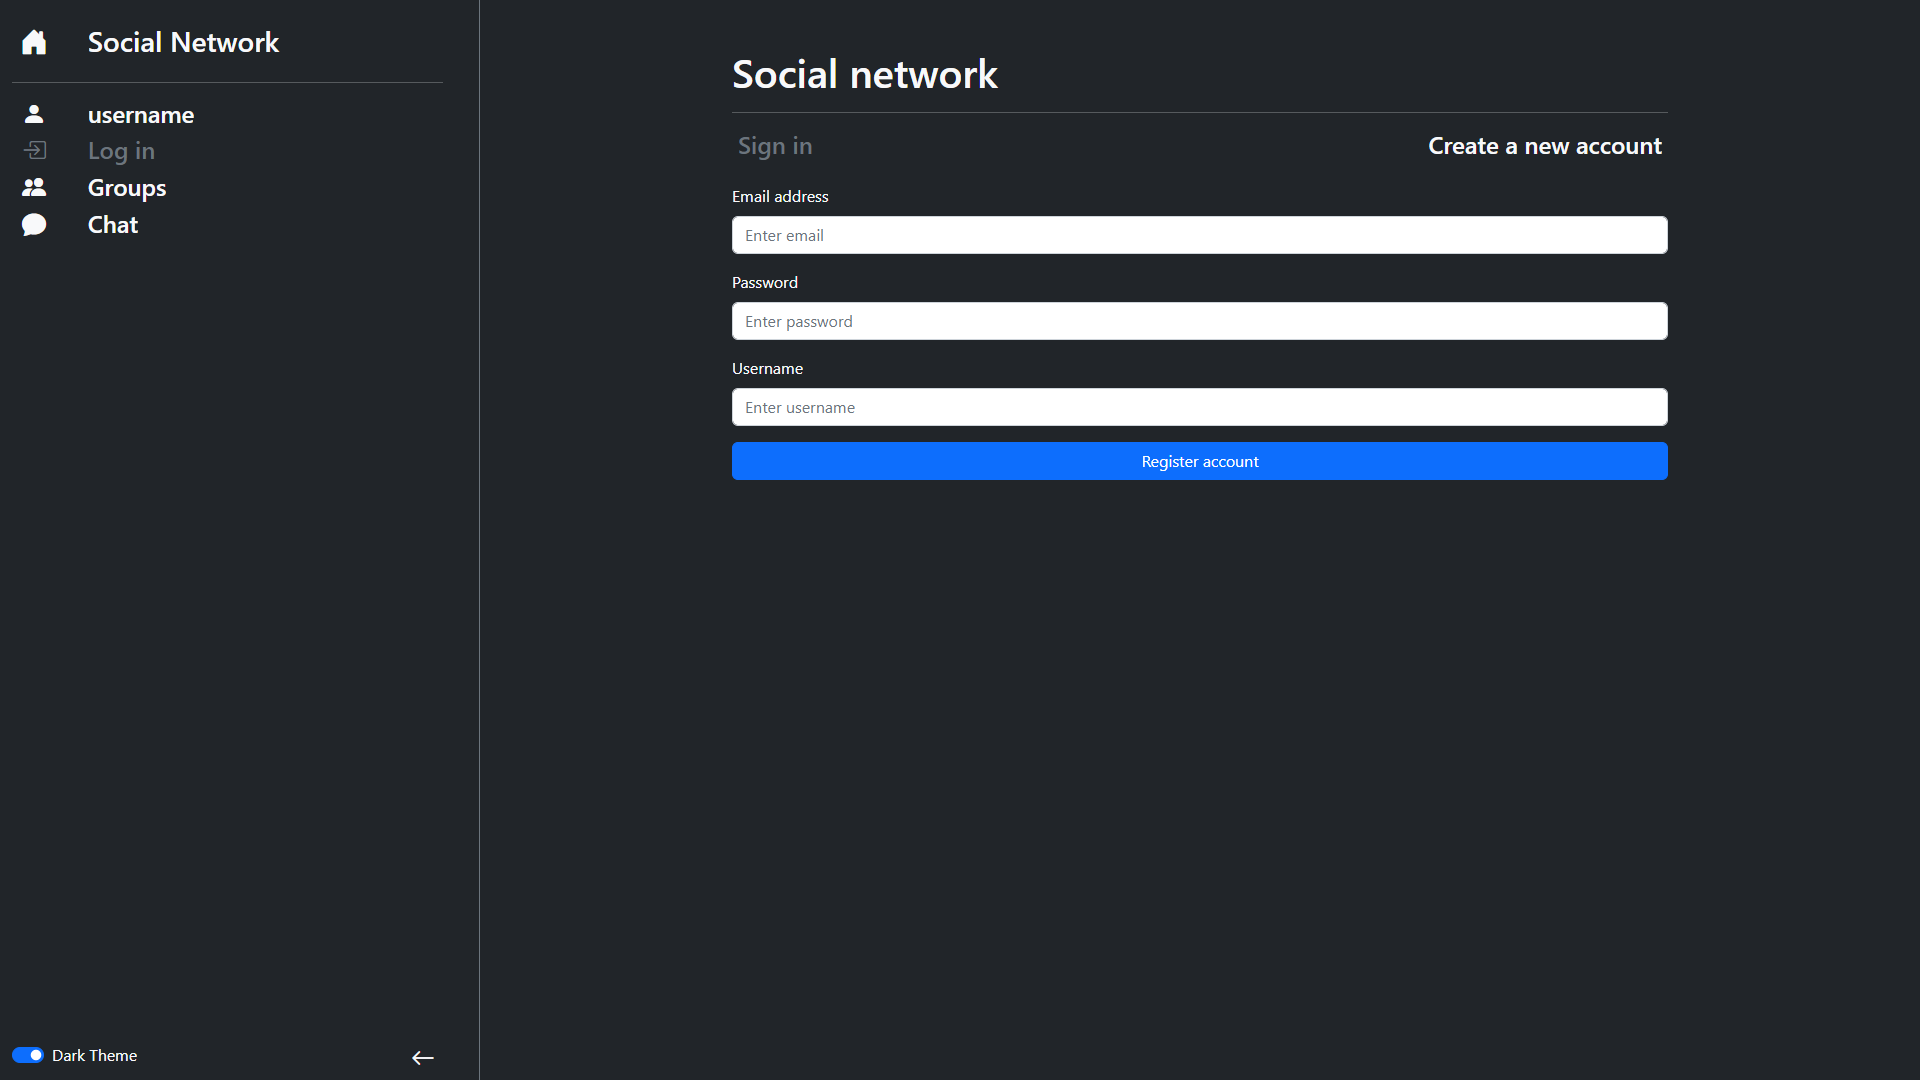1920x1080 pixels.
Task: Toggle the Dark Theme switch
Action: click(28, 1055)
